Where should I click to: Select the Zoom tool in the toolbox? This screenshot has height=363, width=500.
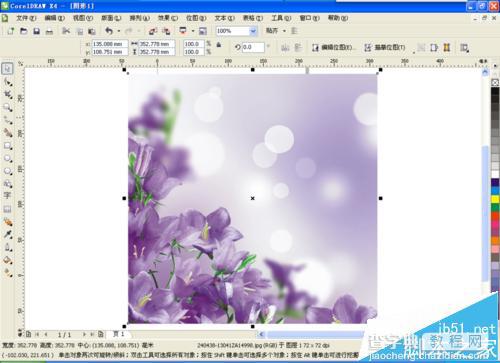pos(8,107)
